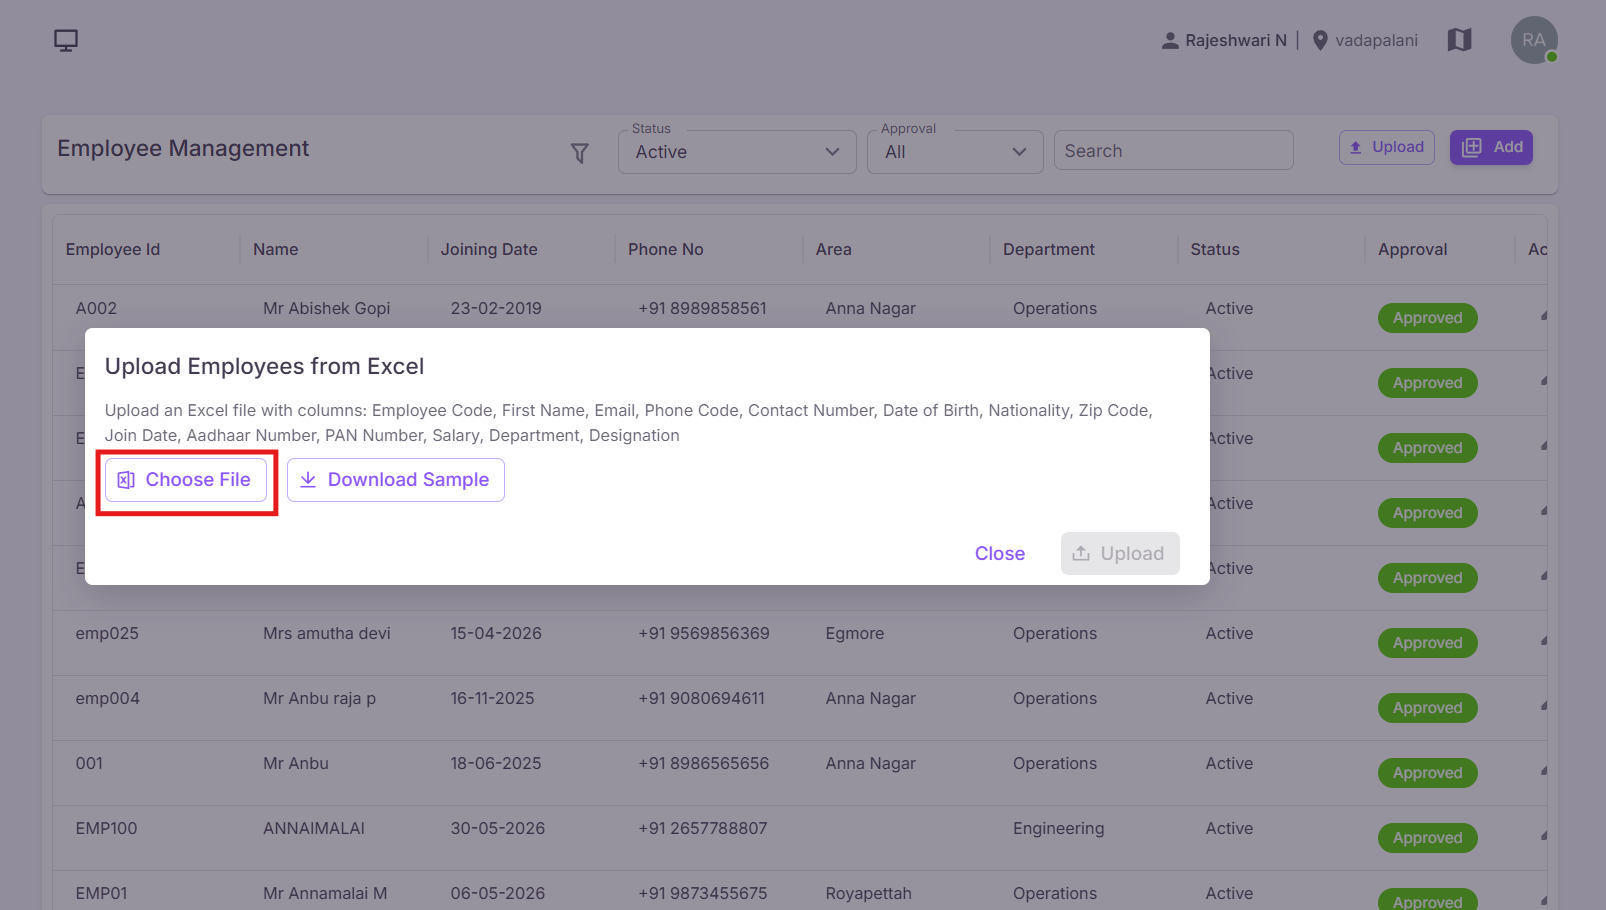
Task: Click the Approval dropdown chevron arrow
Action: pos(1019,152)
